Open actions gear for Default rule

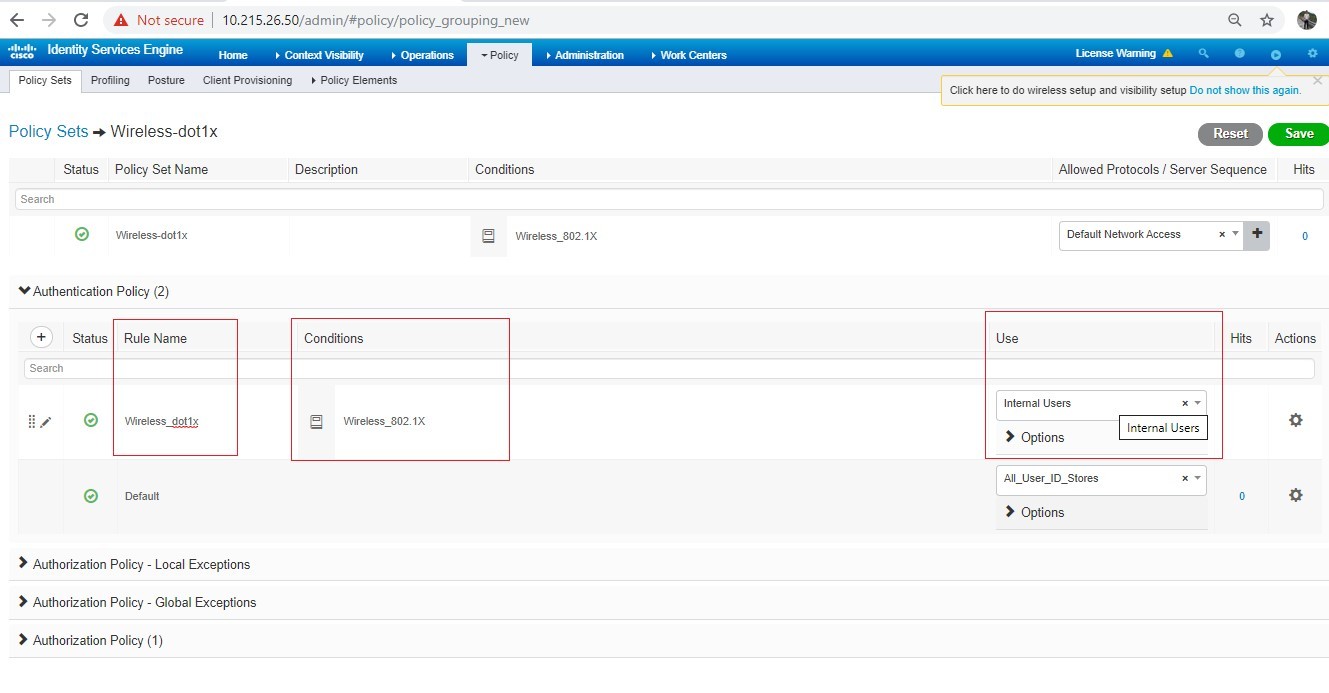pyautogui.click(x=1296, y=495)
